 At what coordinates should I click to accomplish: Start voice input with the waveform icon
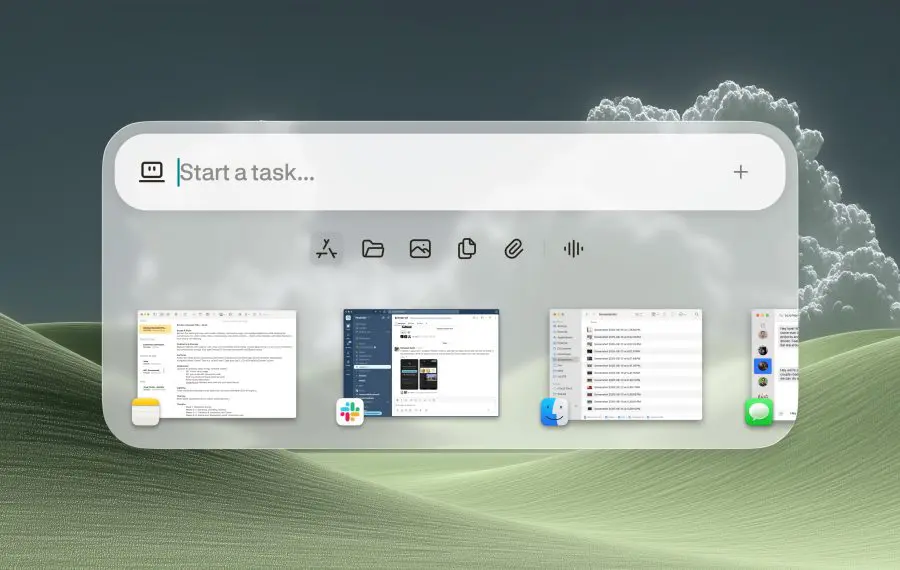pyautogui.click(x=573, y=250)
